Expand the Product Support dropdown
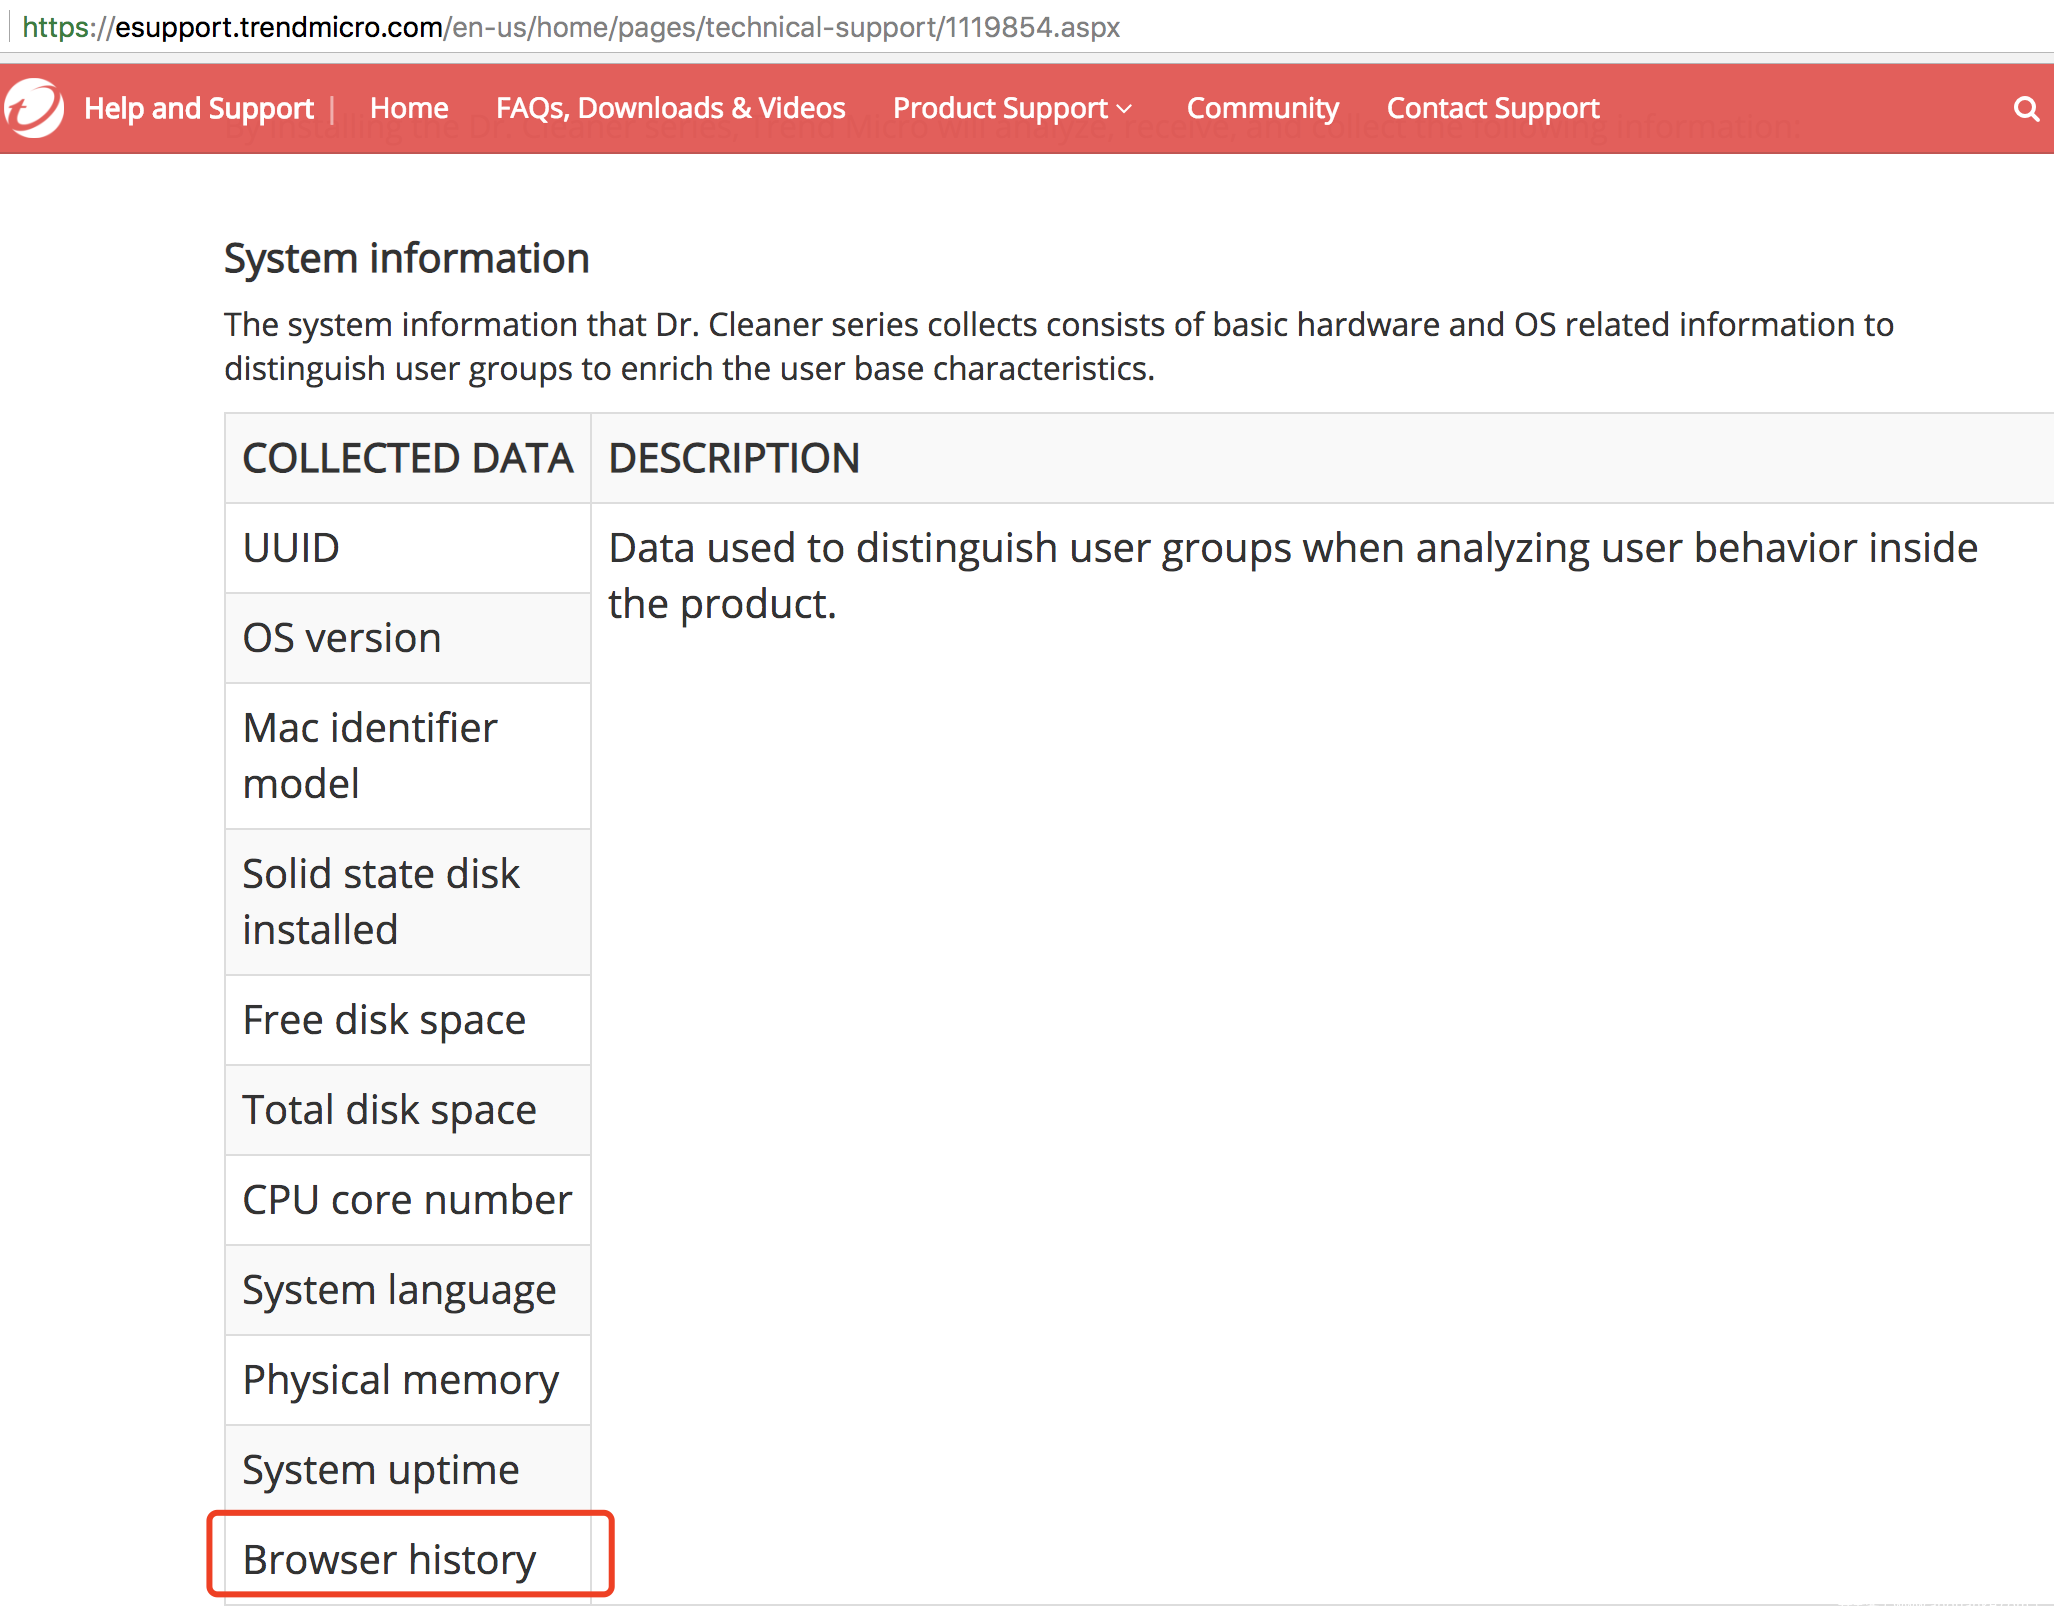The width and height of the screenshot is (2054, 1624). point(1012,108)
